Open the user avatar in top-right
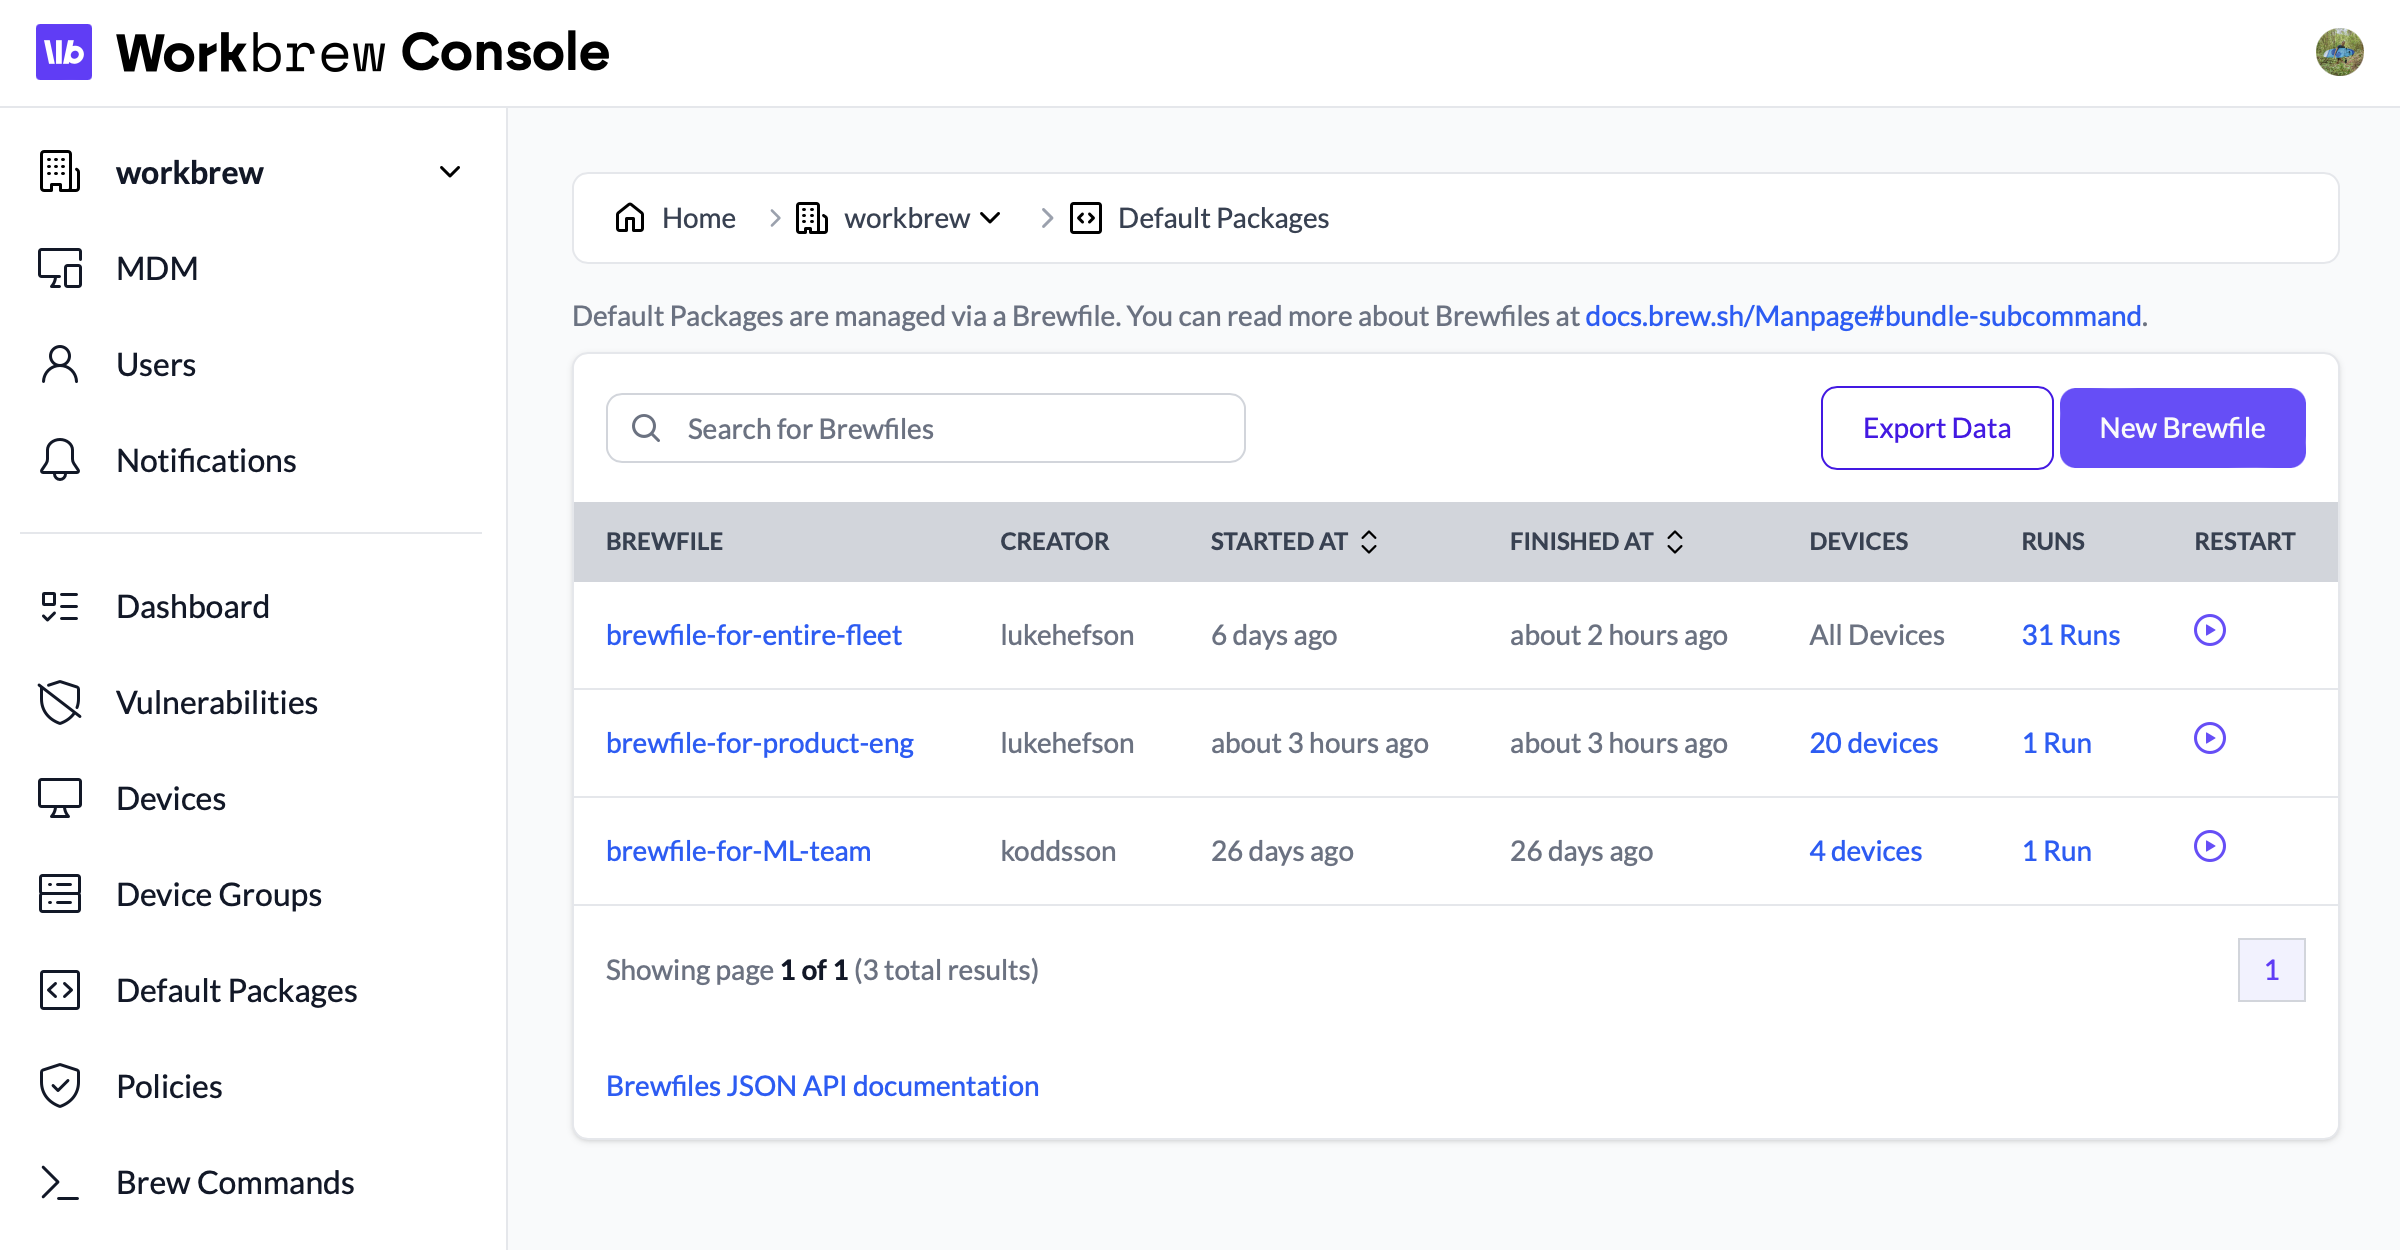 click(2339, 52)
